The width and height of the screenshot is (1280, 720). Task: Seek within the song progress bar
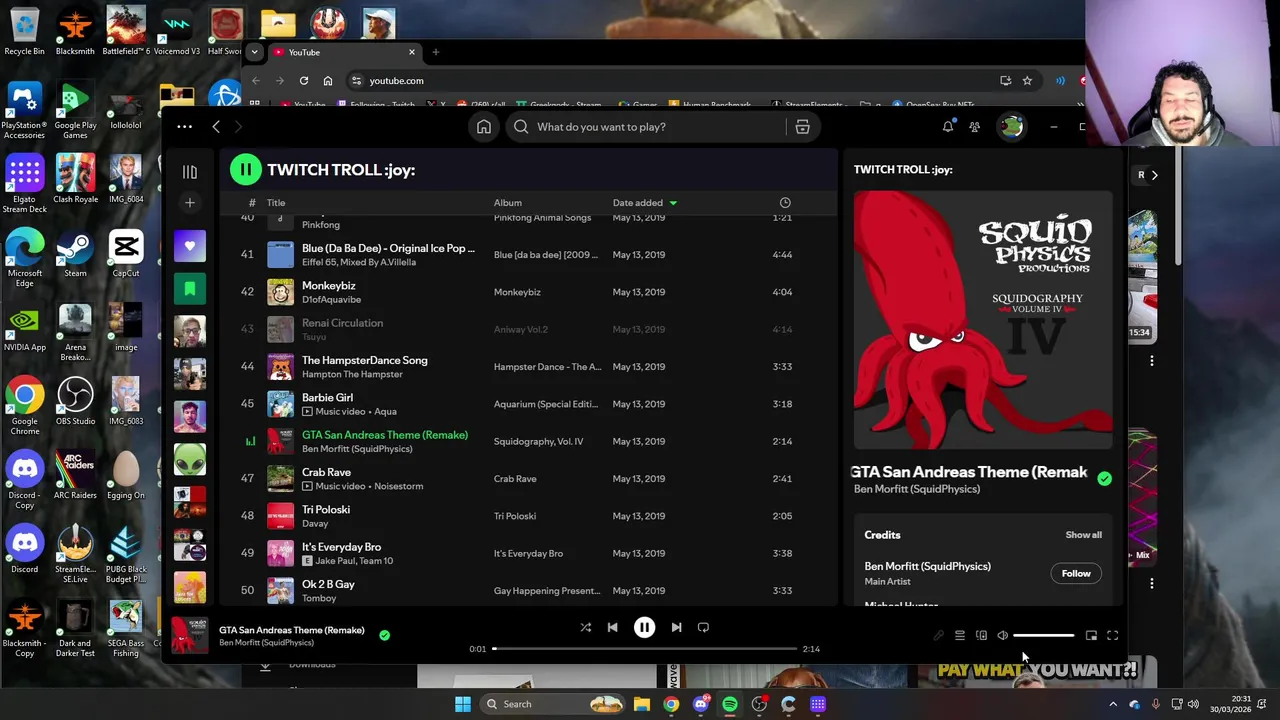point(644,649)
